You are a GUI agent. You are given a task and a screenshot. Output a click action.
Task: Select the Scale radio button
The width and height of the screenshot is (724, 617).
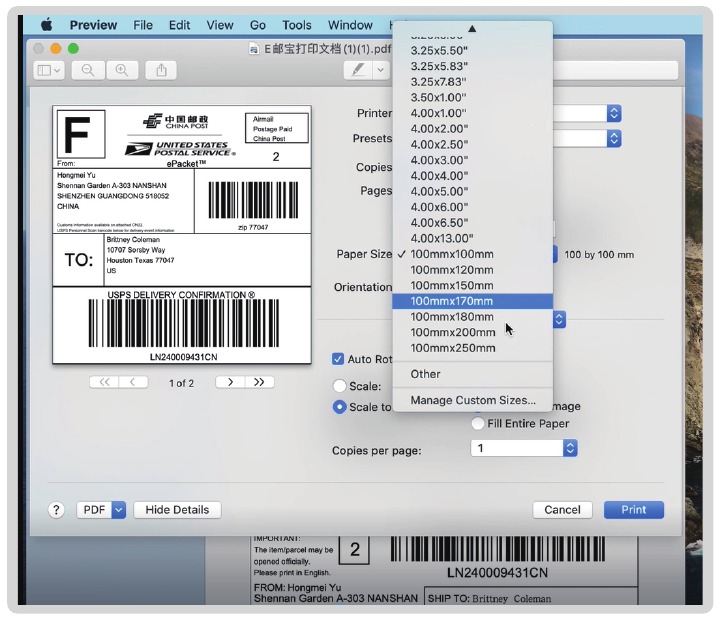click(339, 386)
